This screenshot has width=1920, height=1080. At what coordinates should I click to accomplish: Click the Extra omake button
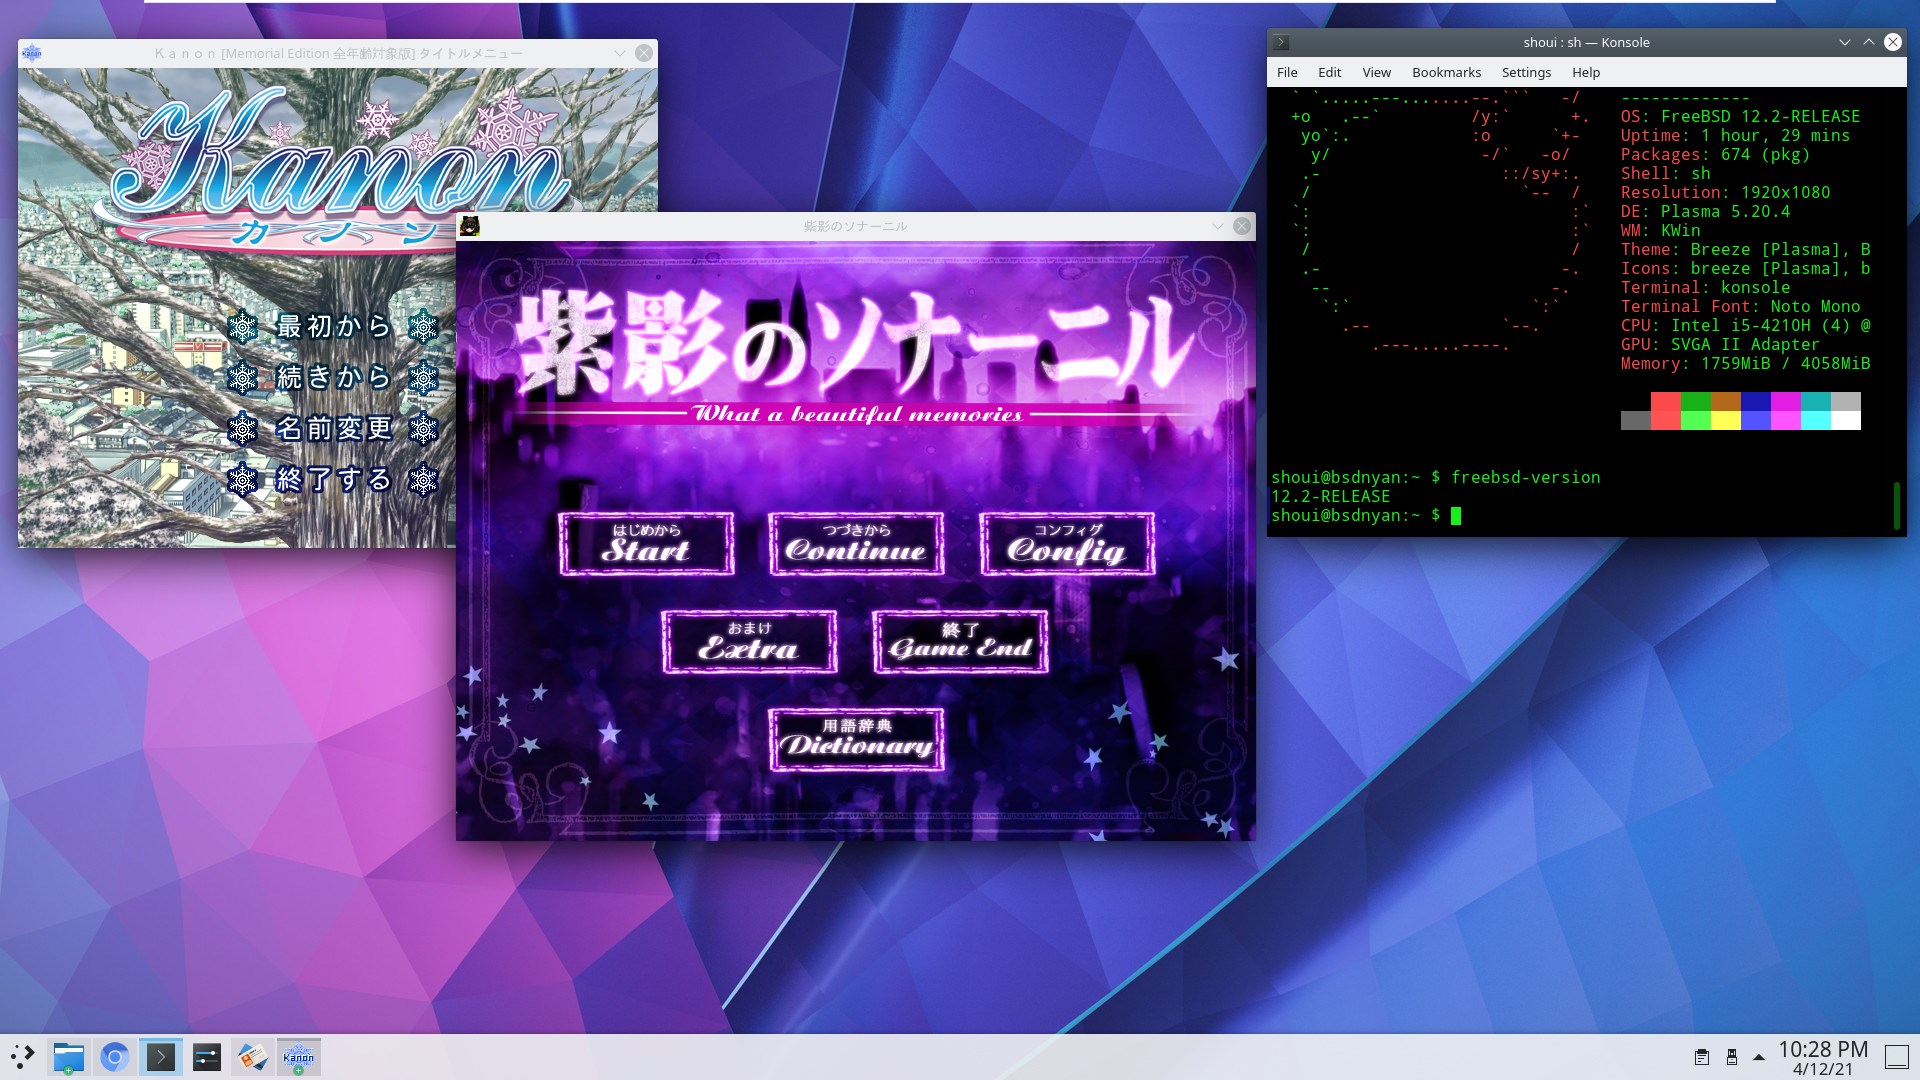tap(748, 641)
